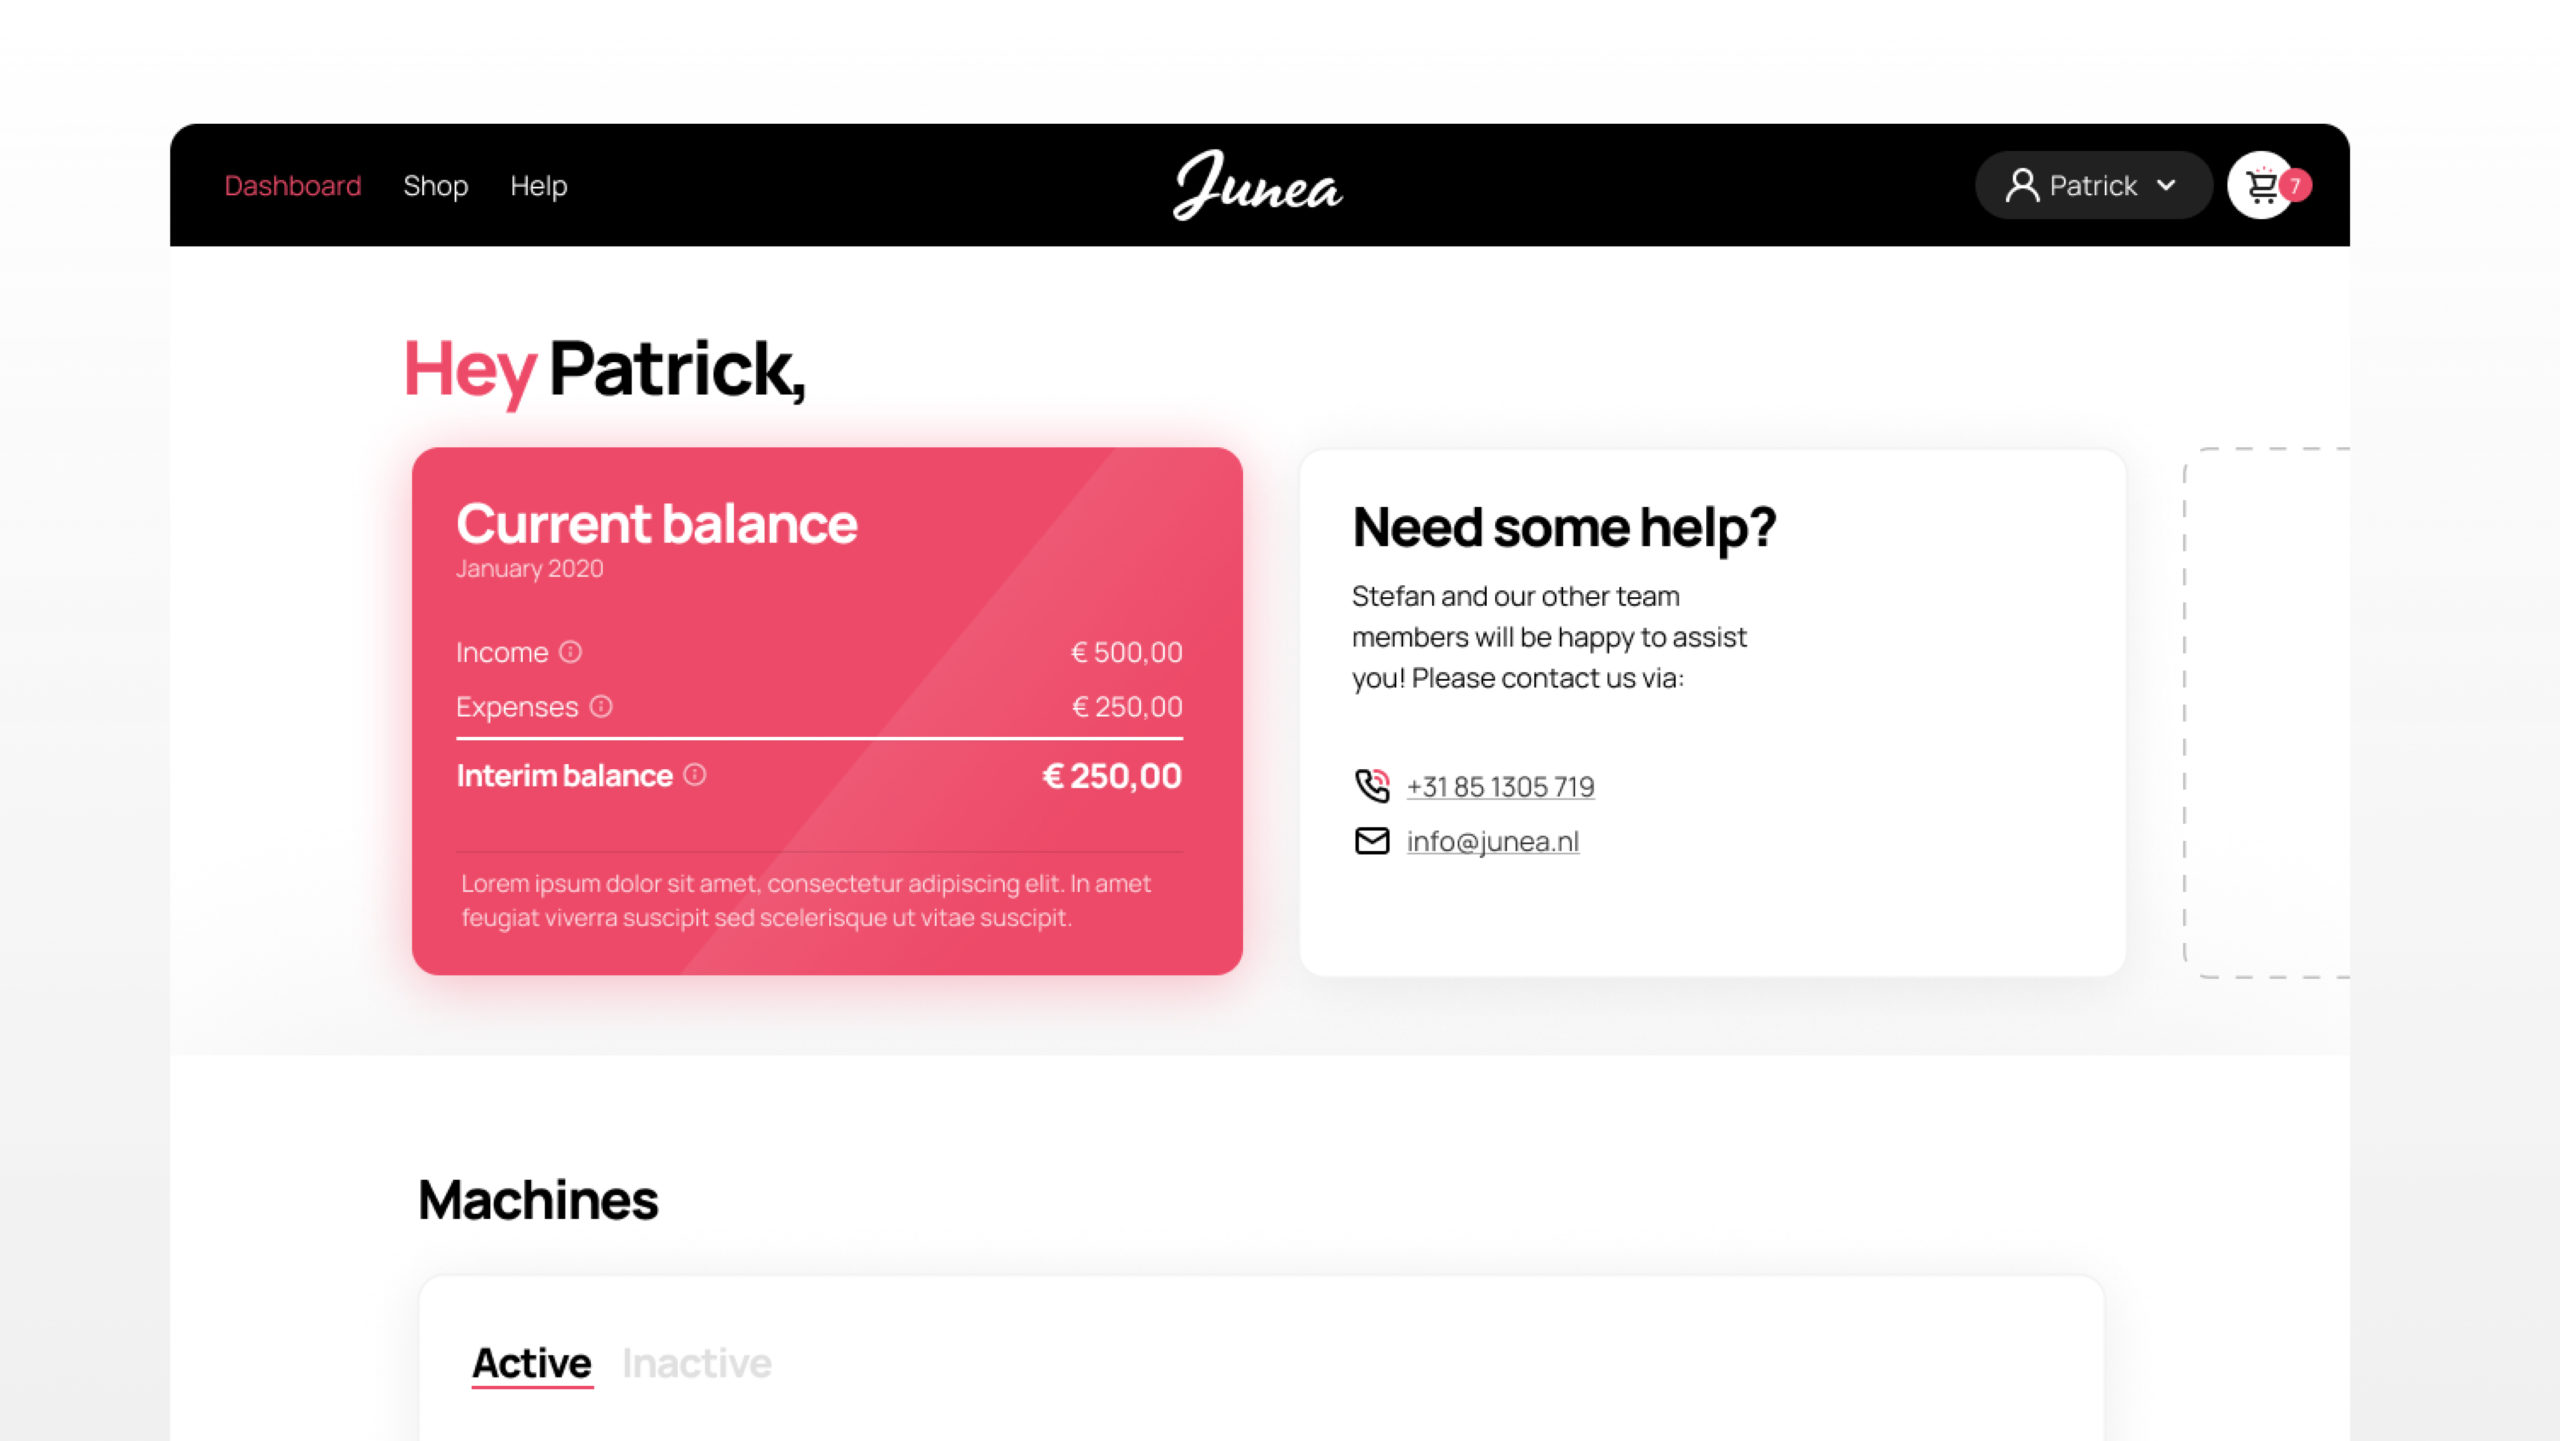
Task: Click the info icon beside Interim balance
Action: [695, 775]
